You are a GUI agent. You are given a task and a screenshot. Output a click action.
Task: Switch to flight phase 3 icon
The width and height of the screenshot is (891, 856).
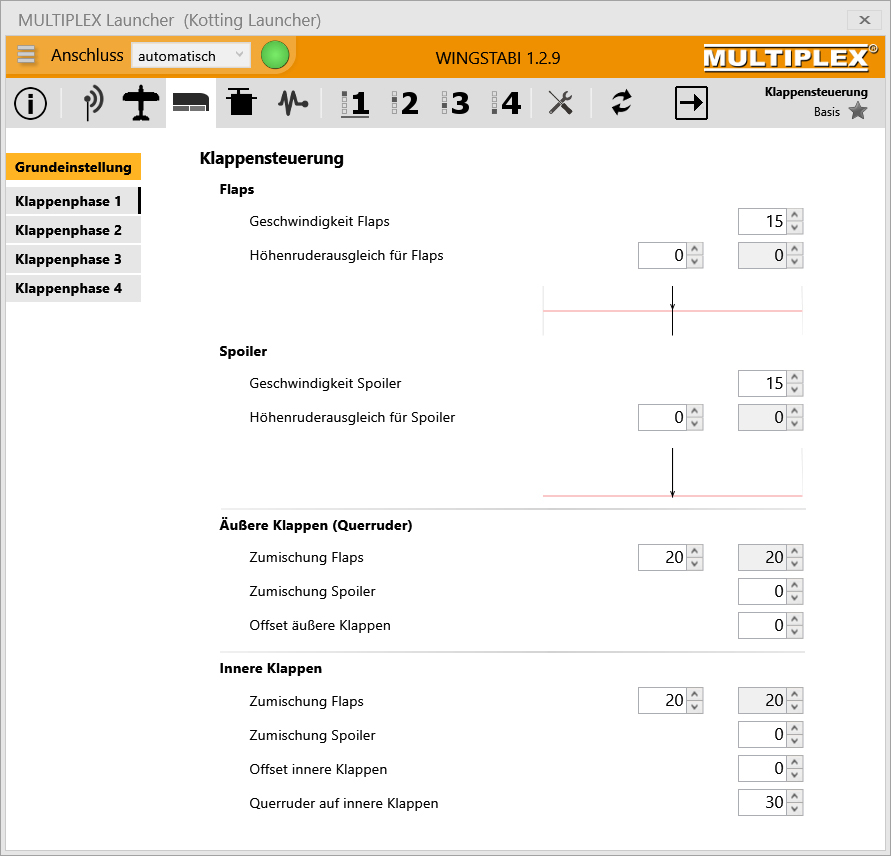(456, 103)
